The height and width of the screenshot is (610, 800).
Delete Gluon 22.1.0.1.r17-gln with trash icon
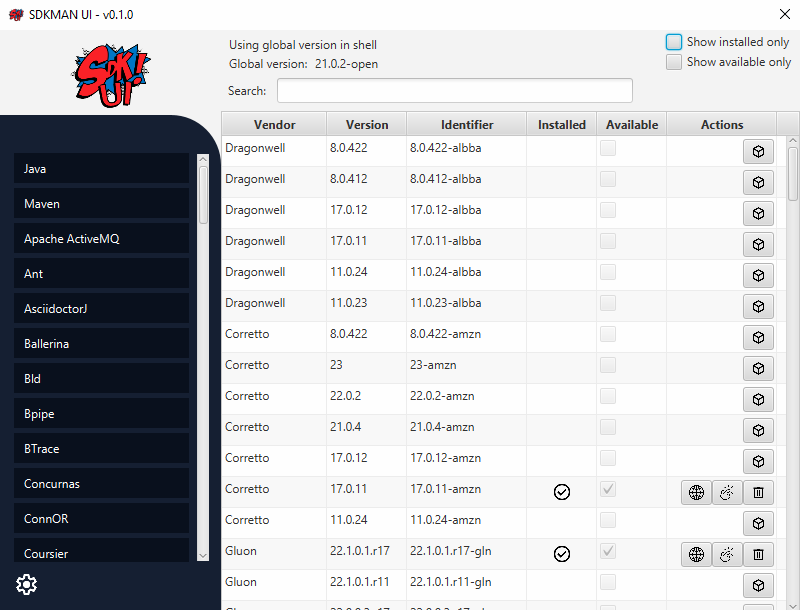pos(758,554)
